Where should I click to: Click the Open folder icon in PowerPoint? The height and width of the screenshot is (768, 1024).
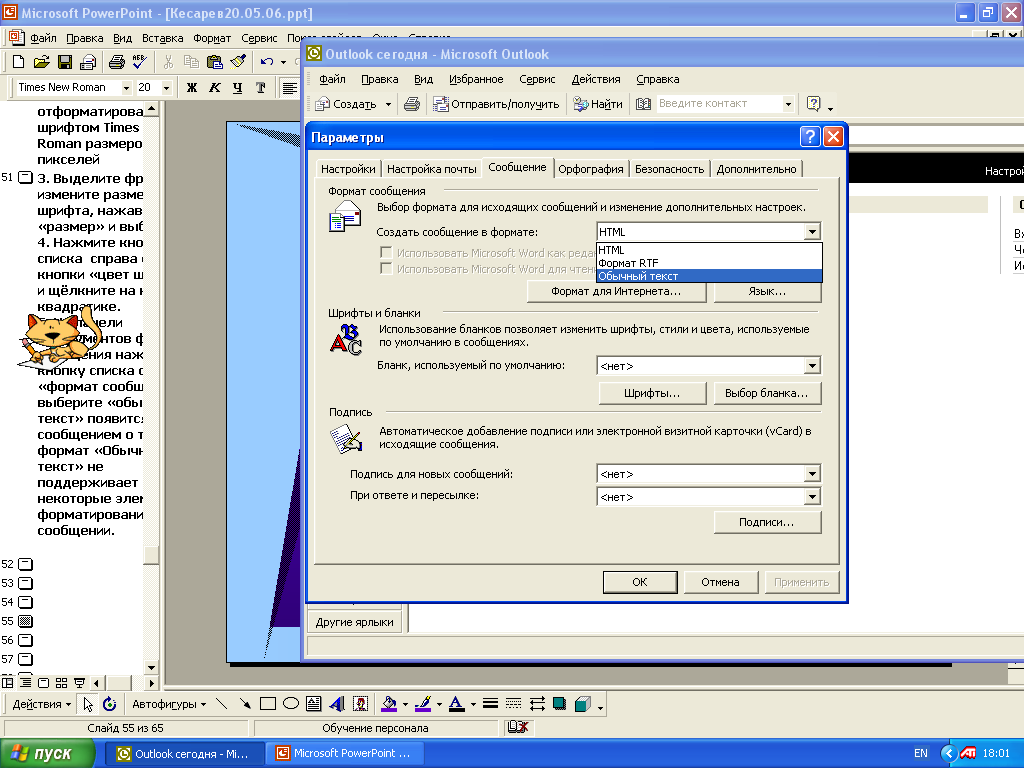click(x=41, y=62)
